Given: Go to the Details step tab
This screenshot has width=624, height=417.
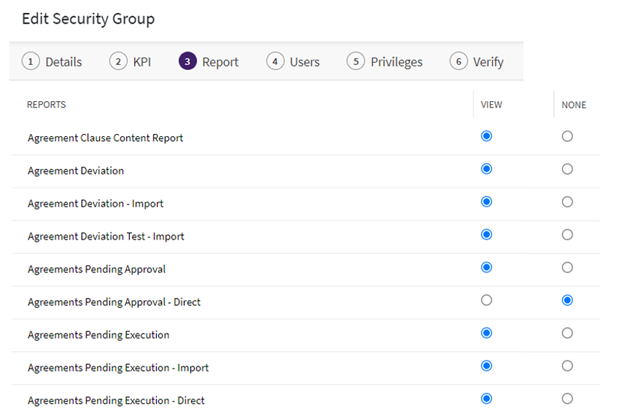Looking at the screenshot, I should point(54,62).
